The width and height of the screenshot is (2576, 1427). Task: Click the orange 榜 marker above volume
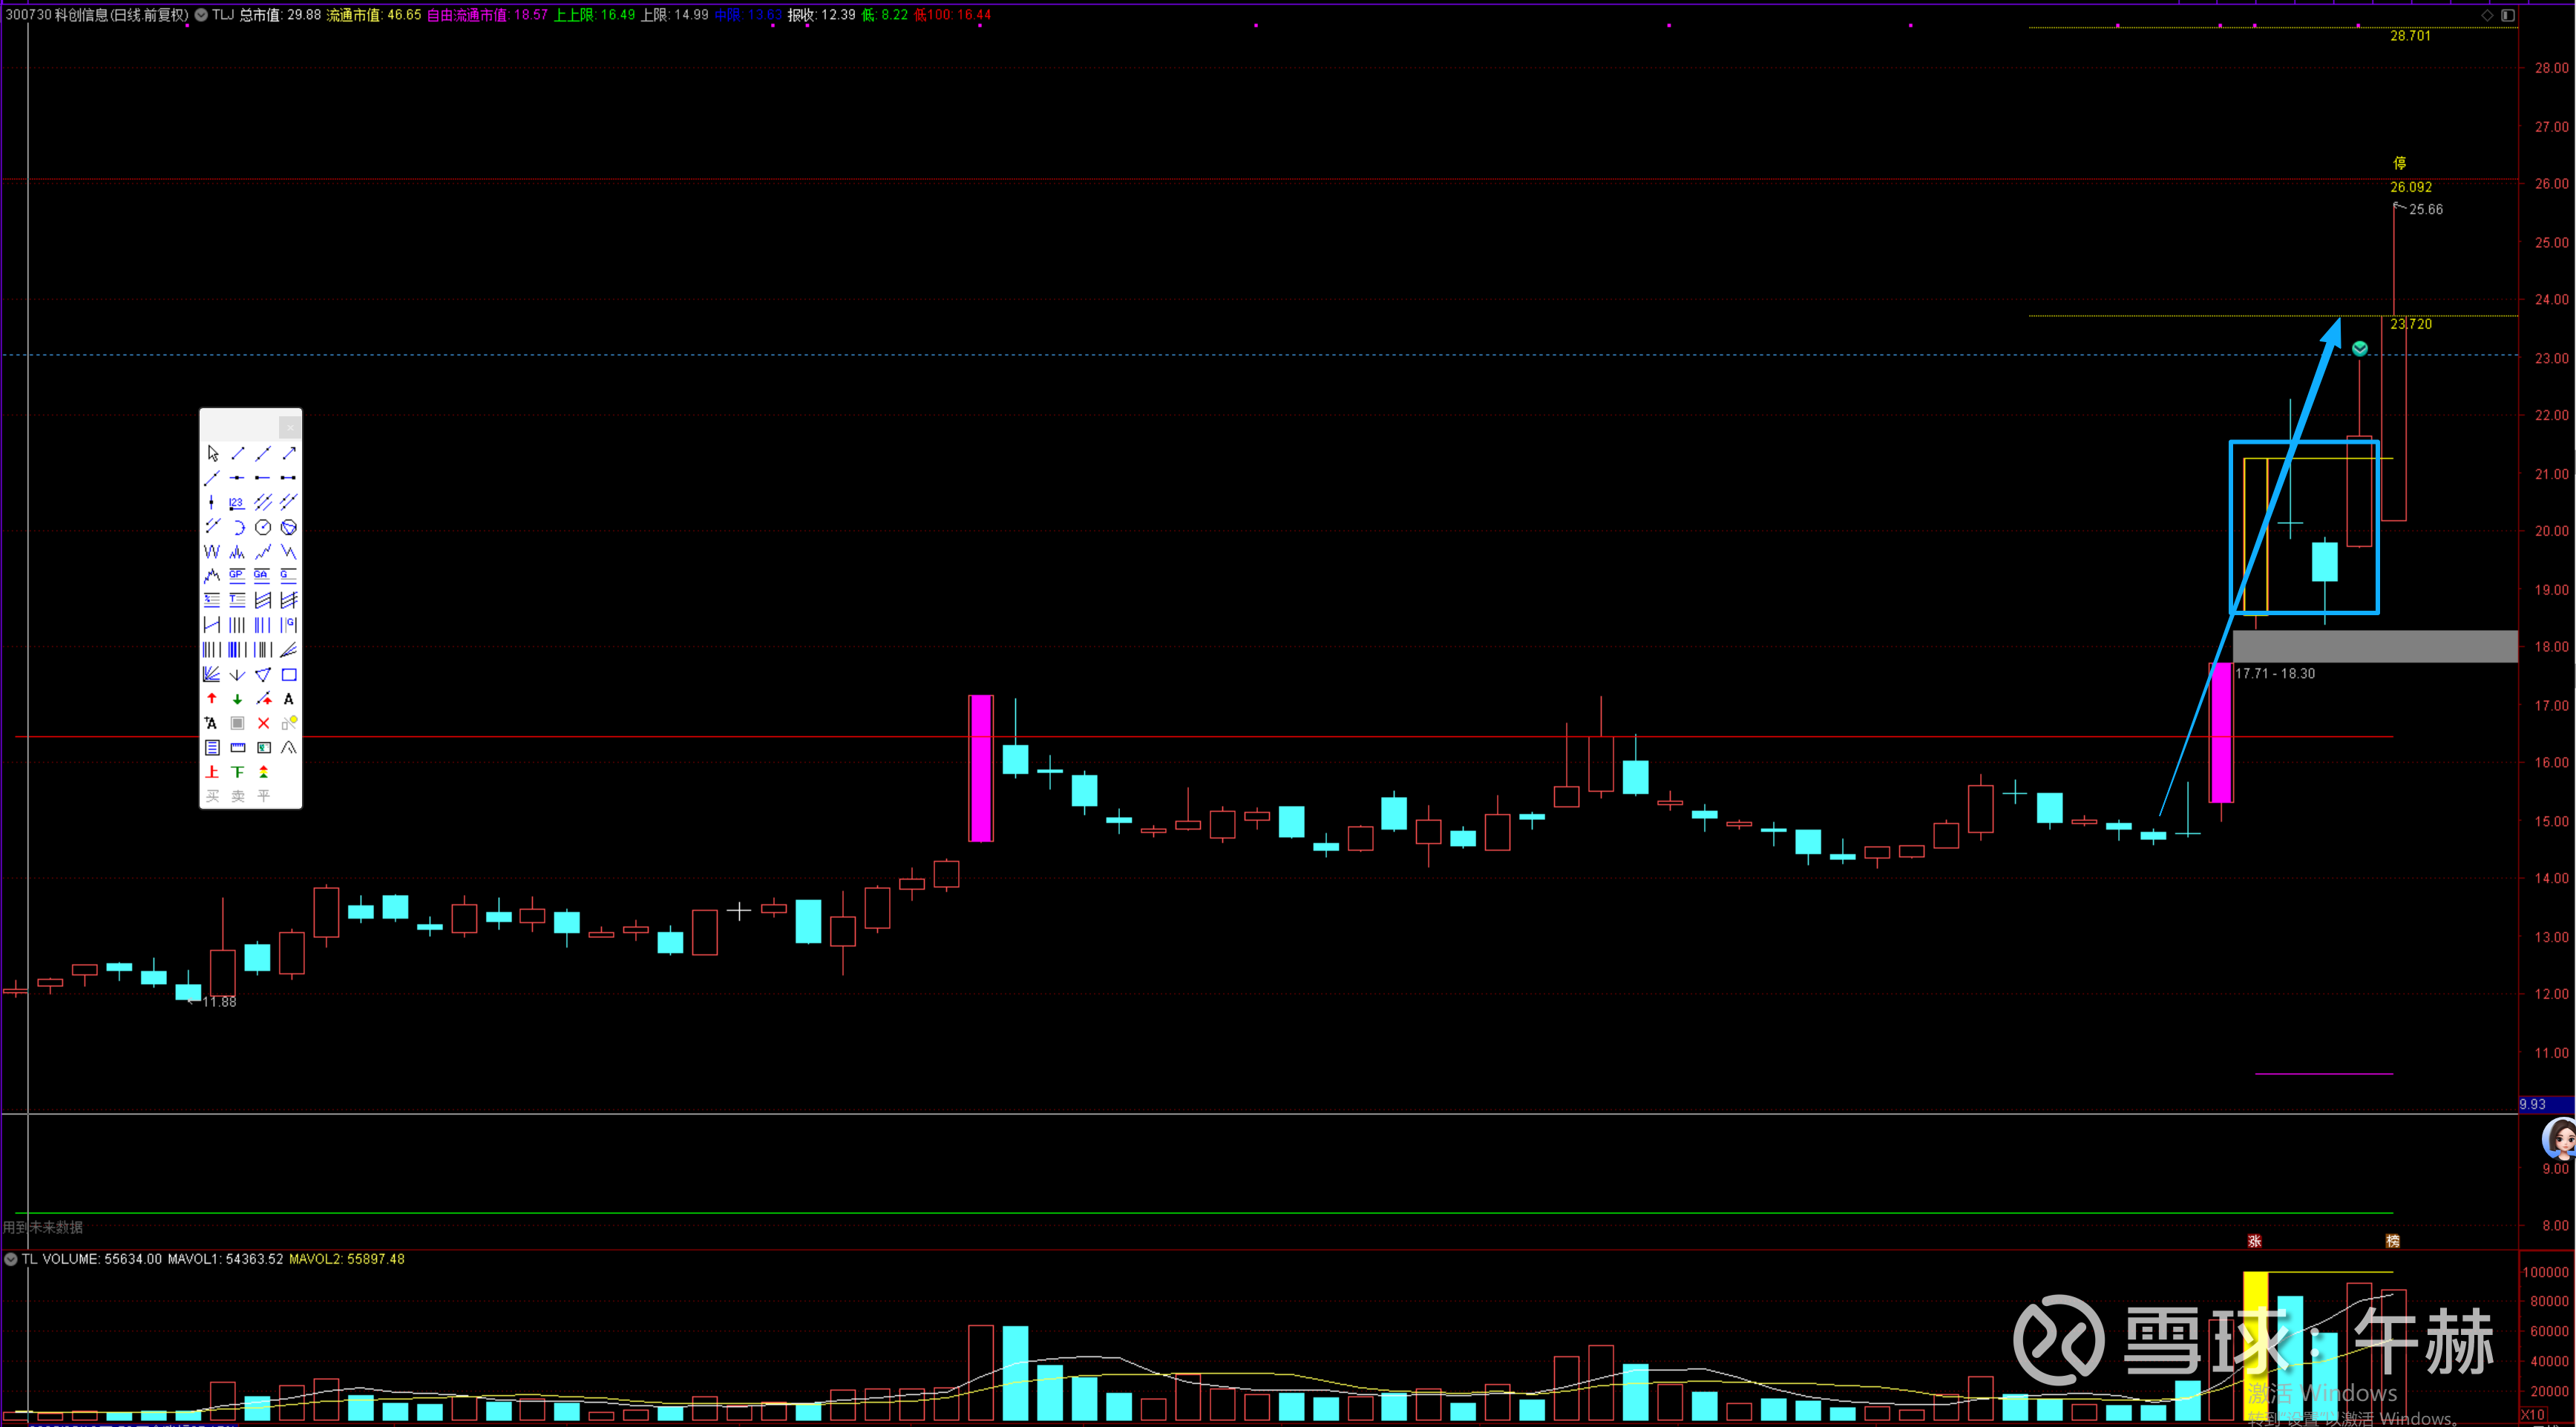[2393, 1241]
